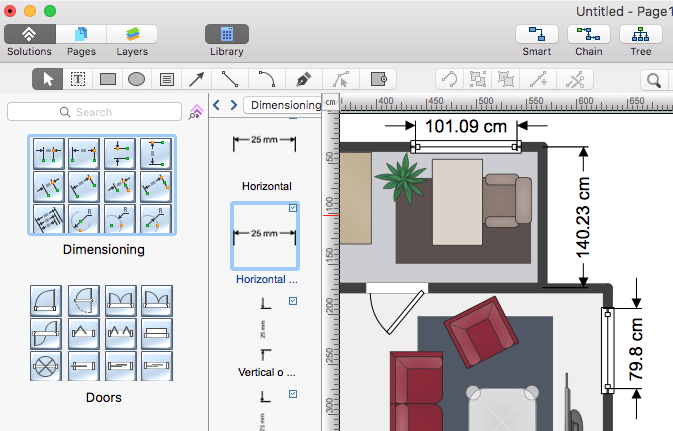Click the library Search field

click(x=95, y=112)
